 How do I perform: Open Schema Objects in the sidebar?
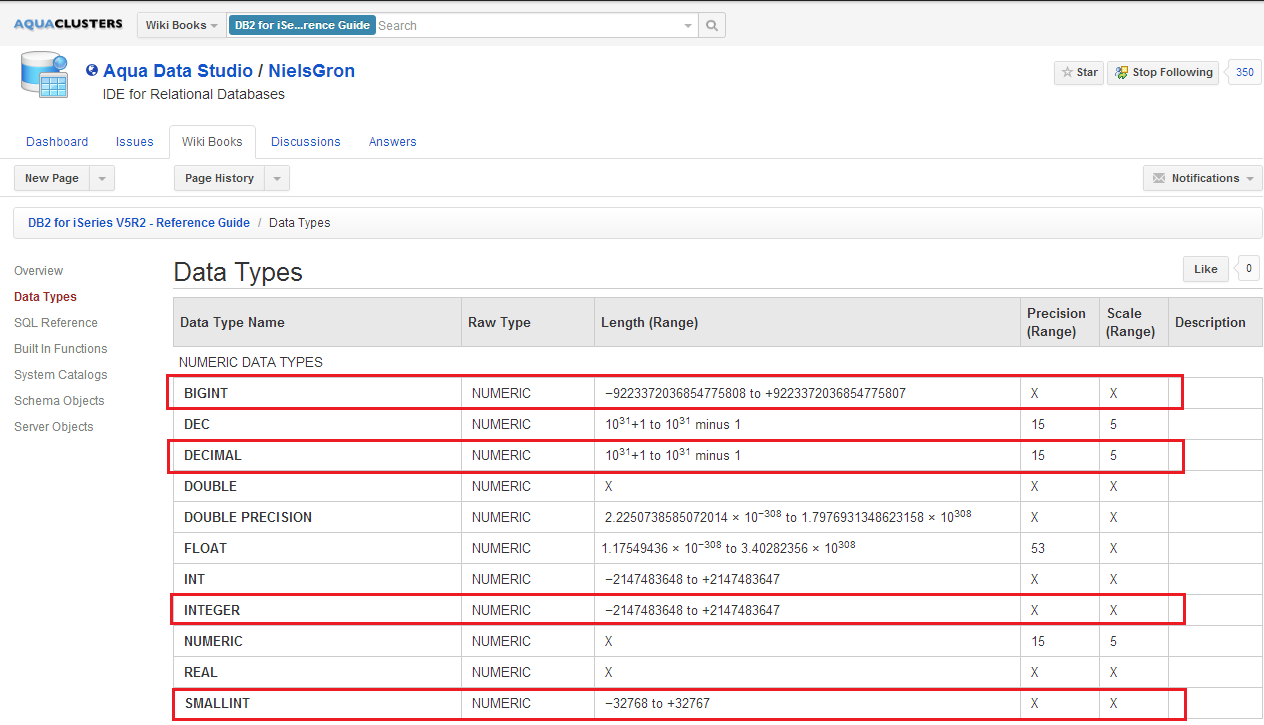[x=59, y=401]
